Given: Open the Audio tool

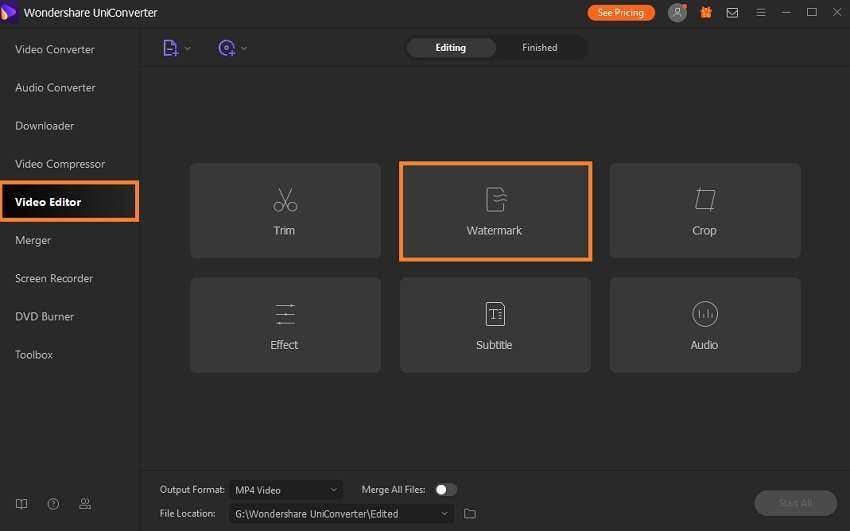Looking at the screenshot, I should click(705, 325).
